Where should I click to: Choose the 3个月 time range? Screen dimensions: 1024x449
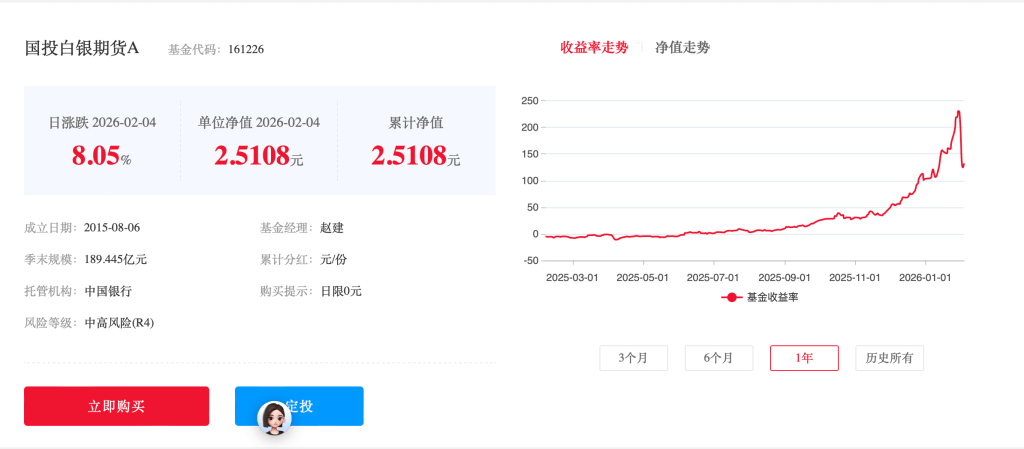[x=633, y=358]
